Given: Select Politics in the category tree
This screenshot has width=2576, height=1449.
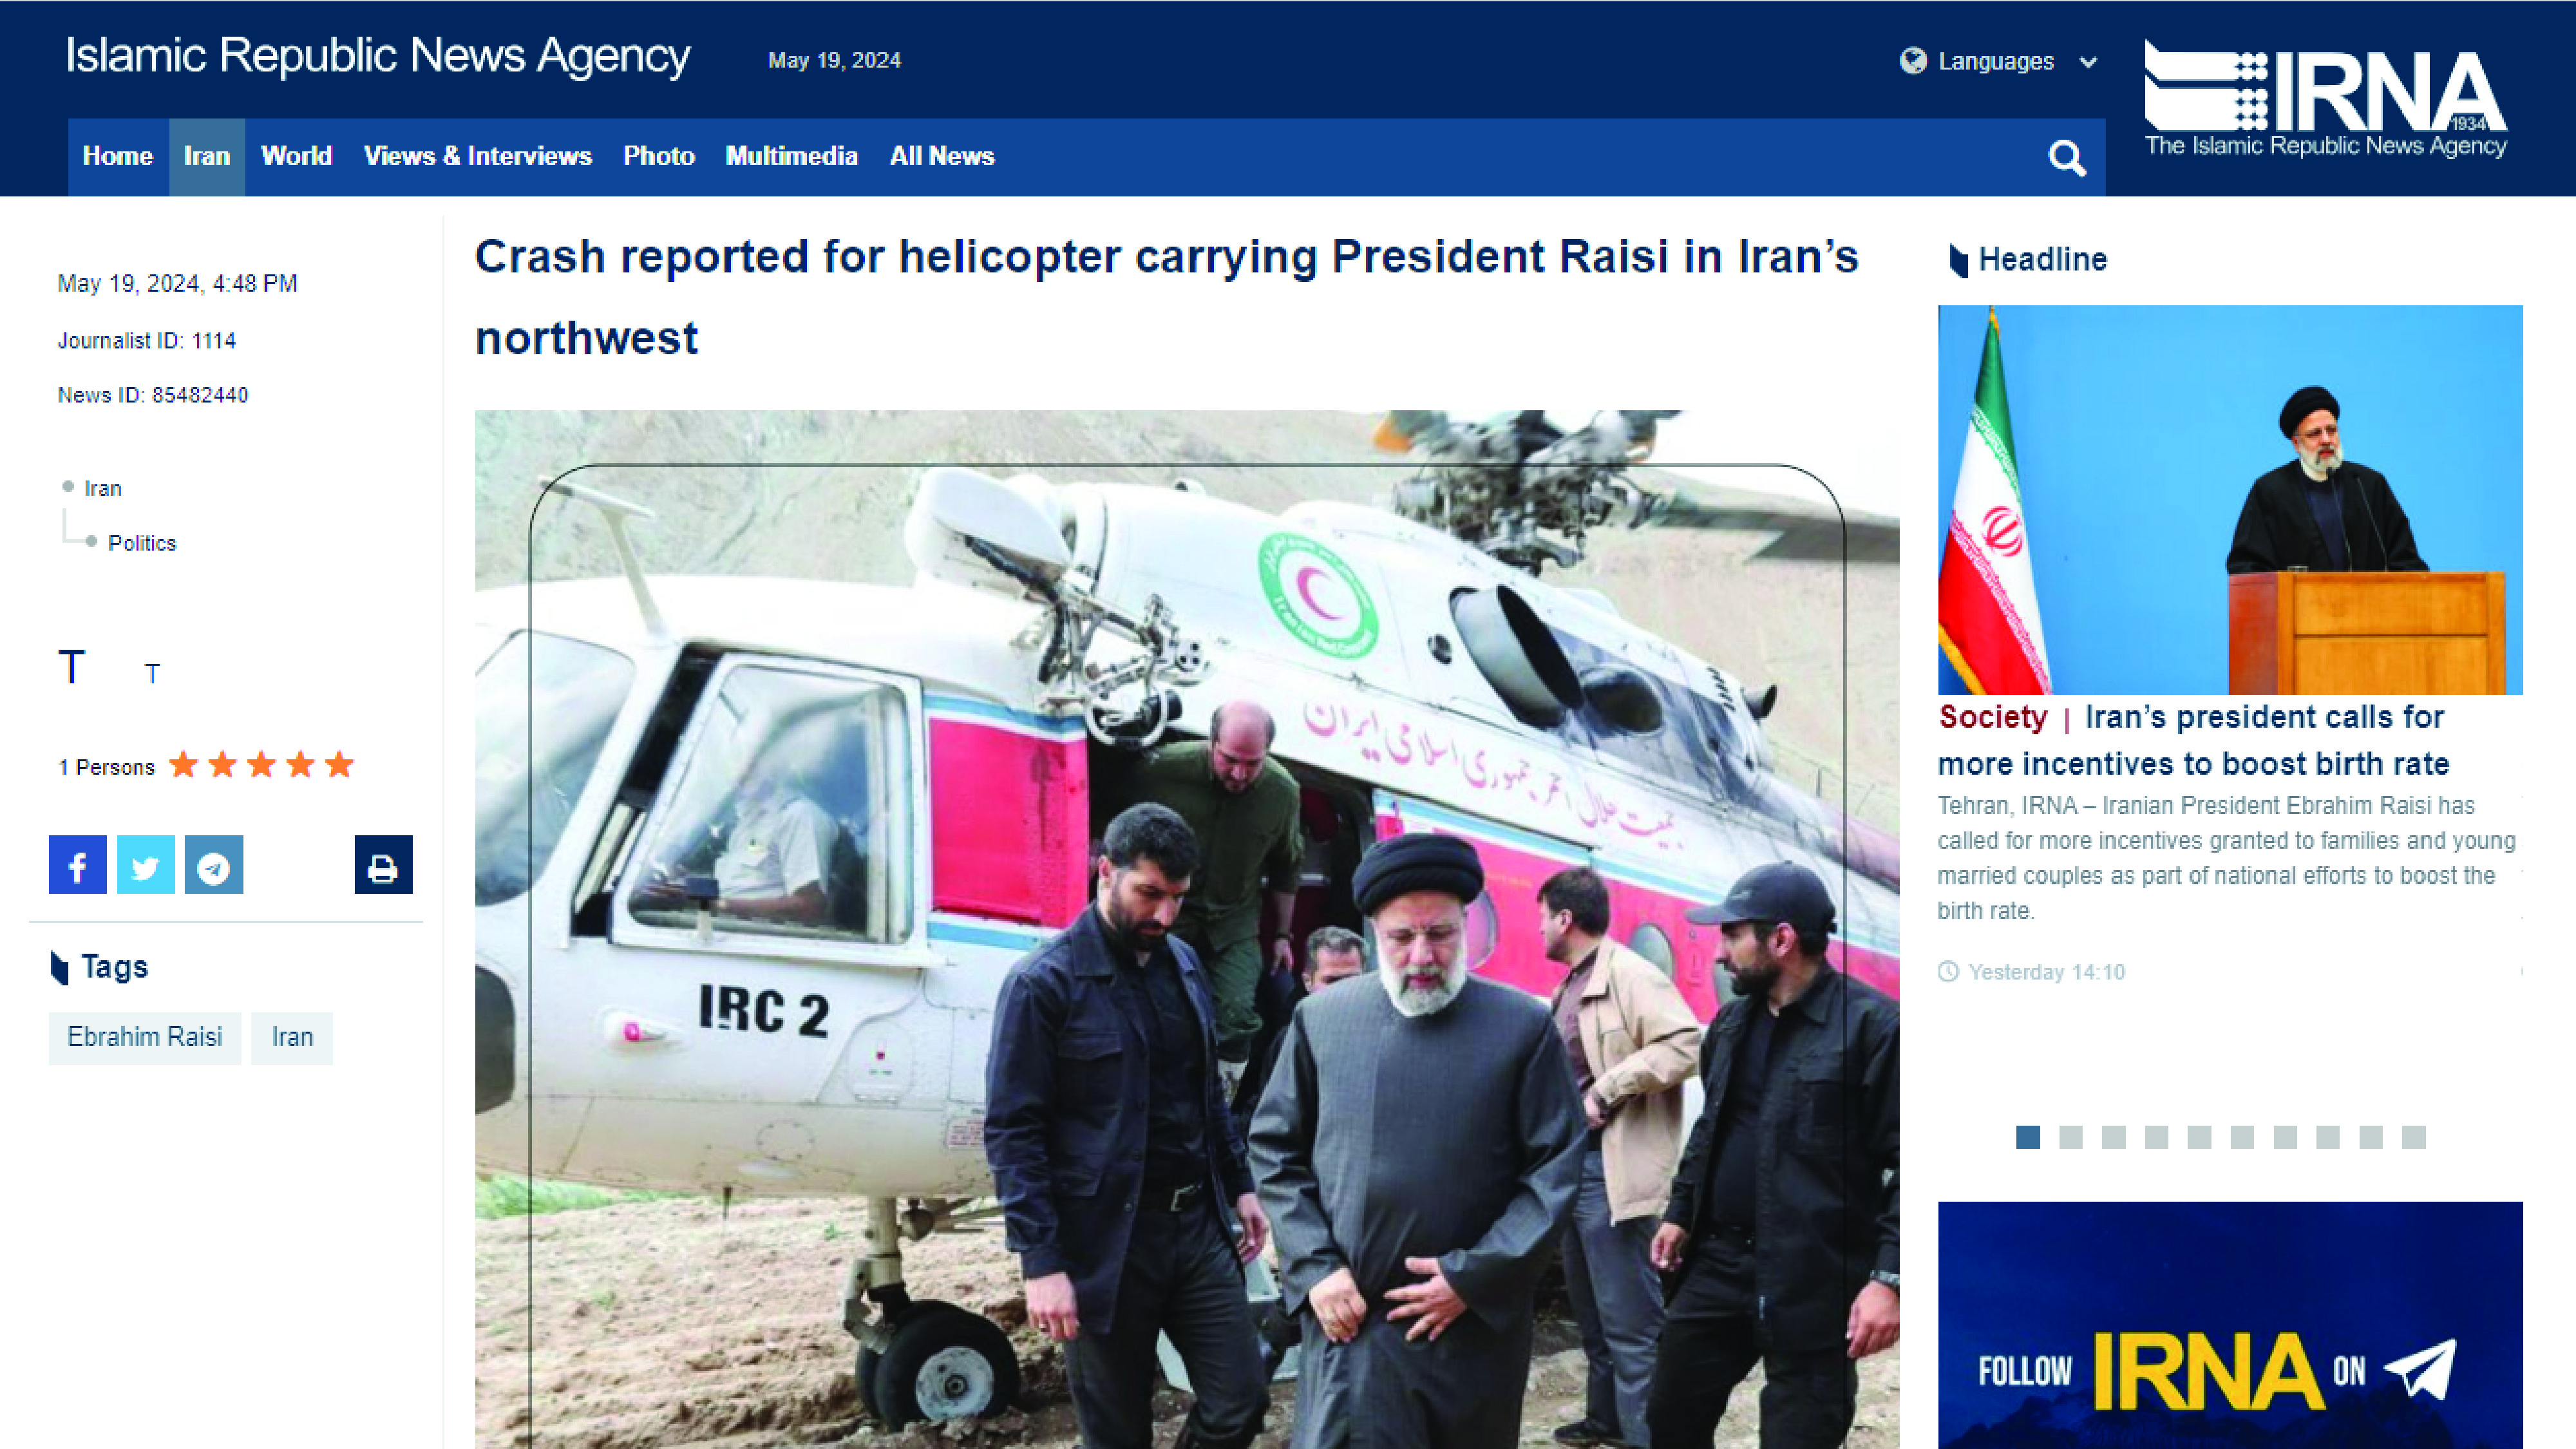Looking at the screenshot, I should click(x=142, y=543).
